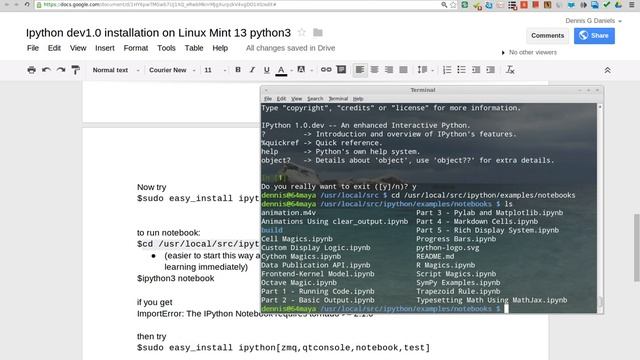The width and height of the screenshot is (640, 360).
Task: Increase the paragraph indent
Action: [491, 70]
